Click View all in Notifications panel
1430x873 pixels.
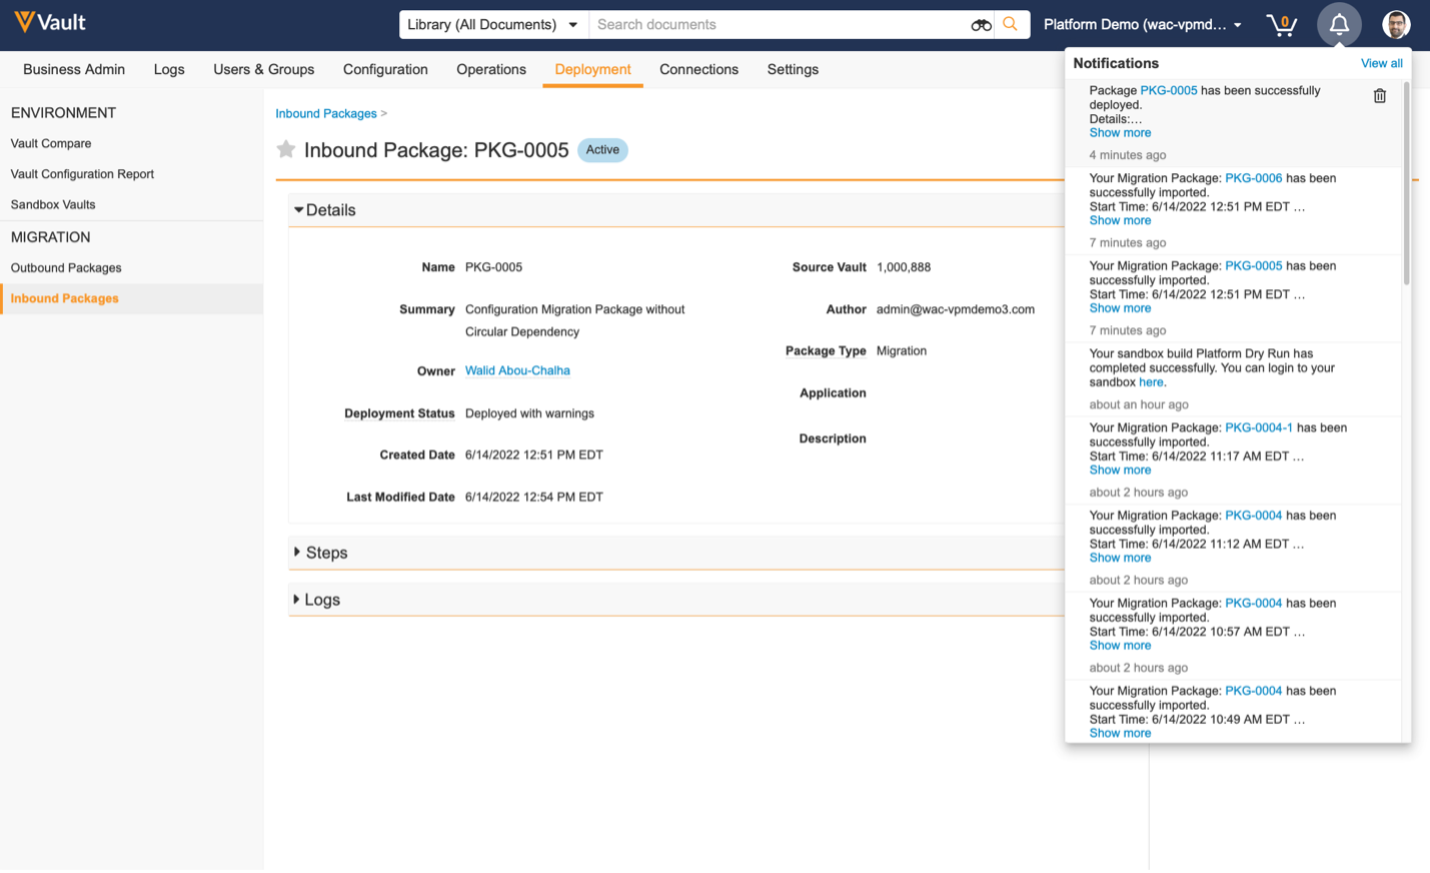[1381, 63]
